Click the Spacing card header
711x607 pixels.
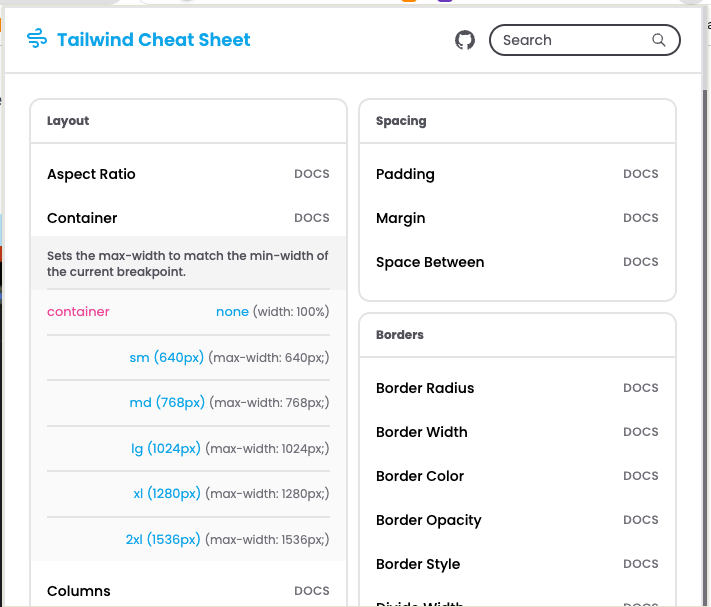[x=517, y=121]
